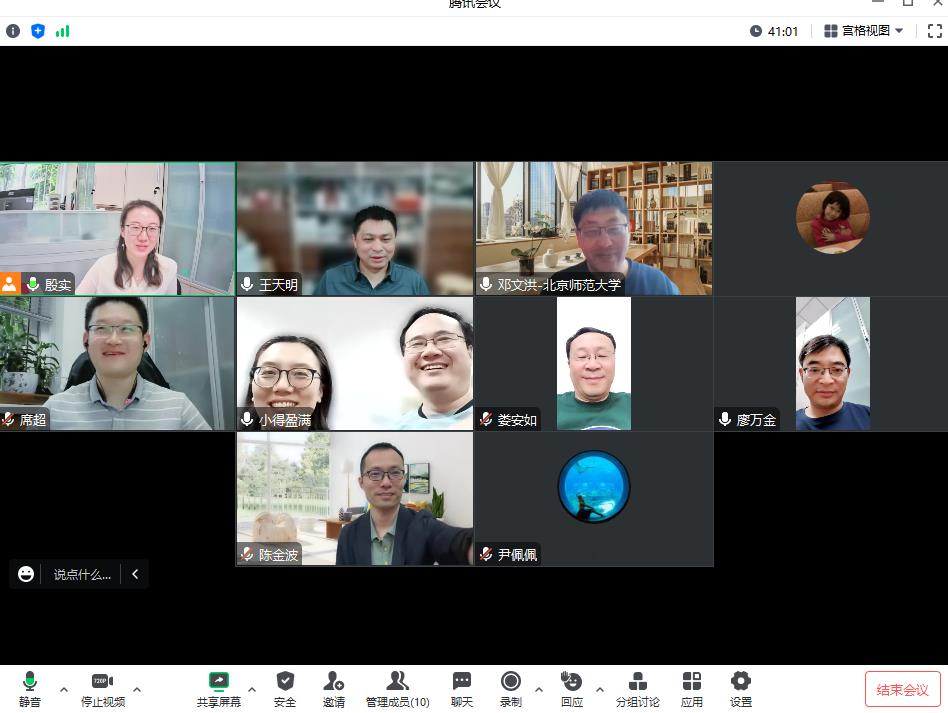Expand audio options arrow beside 静音
This screenshot has height=713, width=948.
pyautogui.click(x=64, y=689)
